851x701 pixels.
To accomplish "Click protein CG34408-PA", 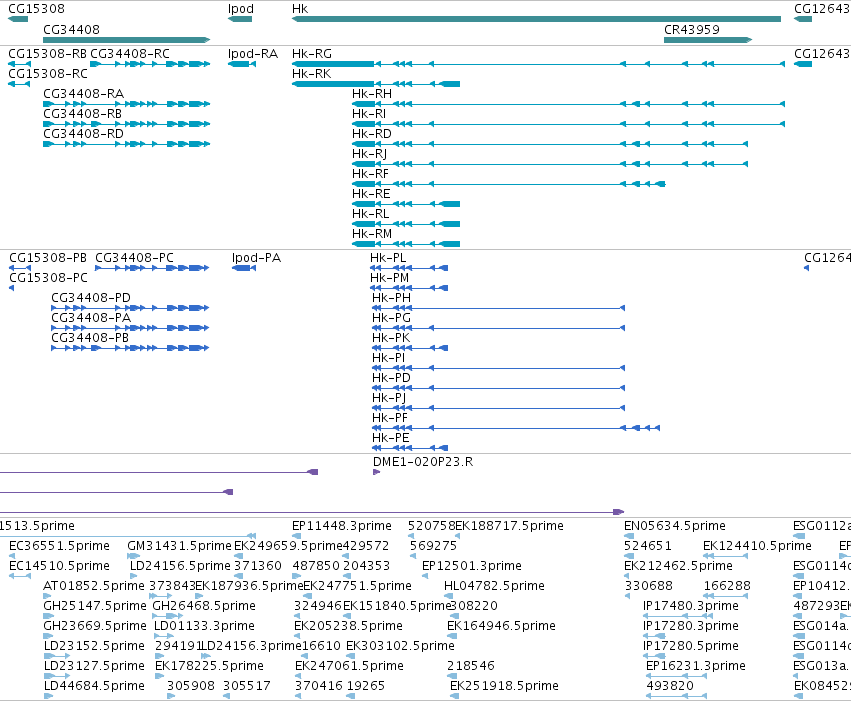I will 130,328.
